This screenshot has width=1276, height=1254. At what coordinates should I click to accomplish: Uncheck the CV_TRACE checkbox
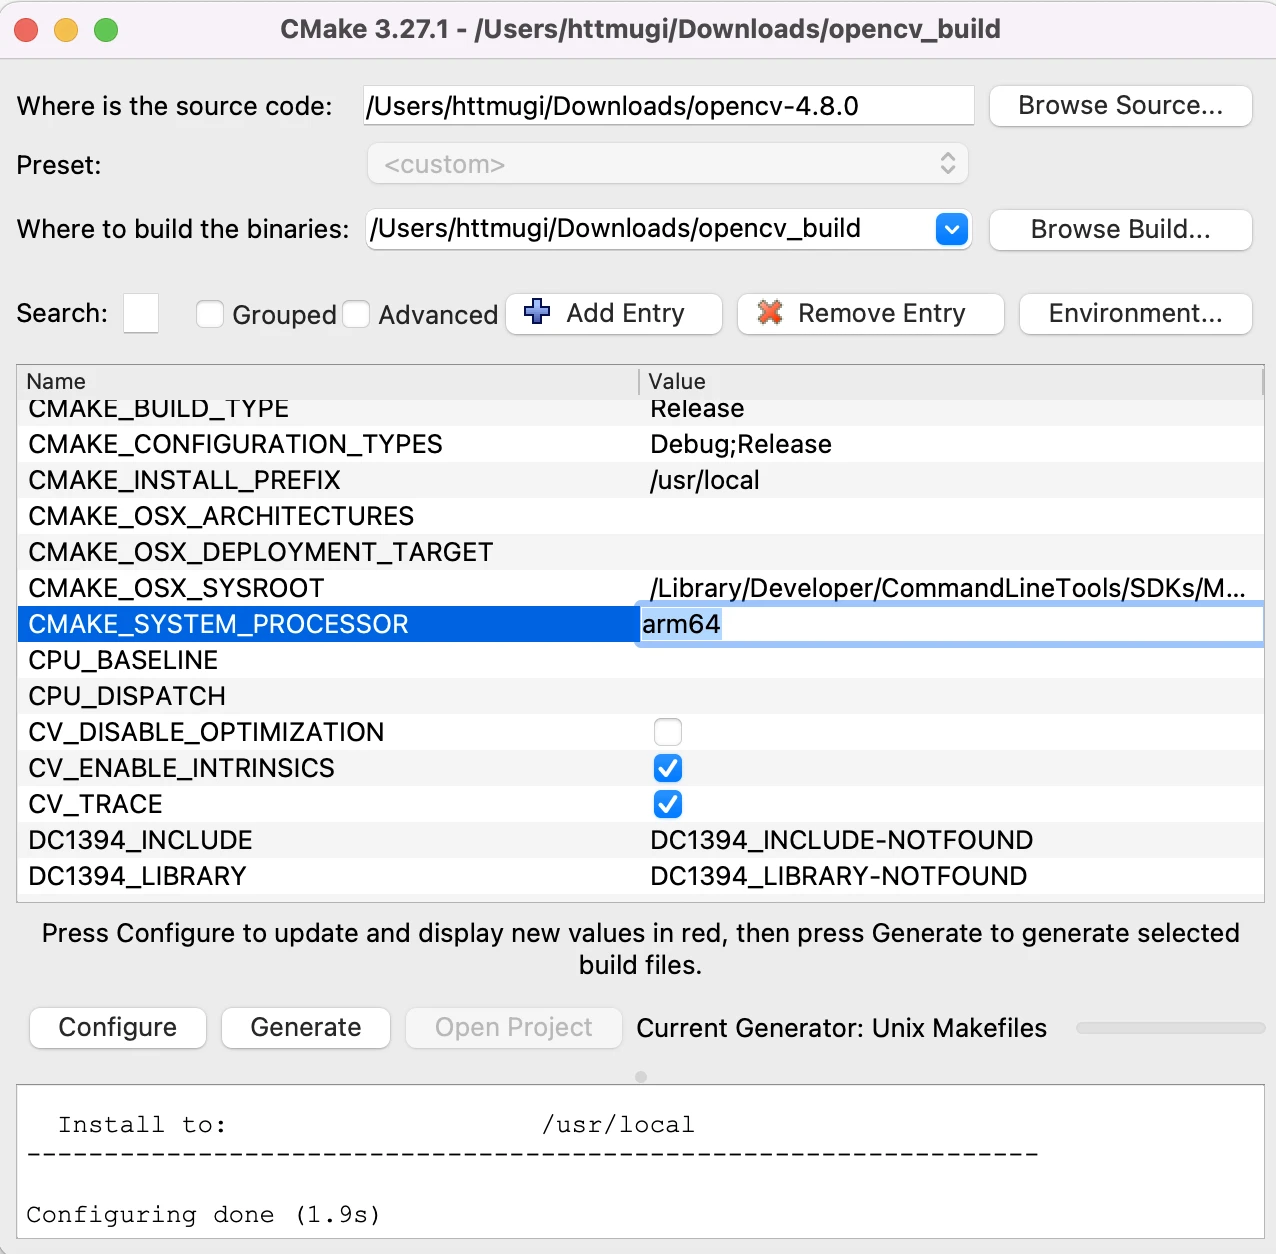pyautogui.click(x=668, y=804)
